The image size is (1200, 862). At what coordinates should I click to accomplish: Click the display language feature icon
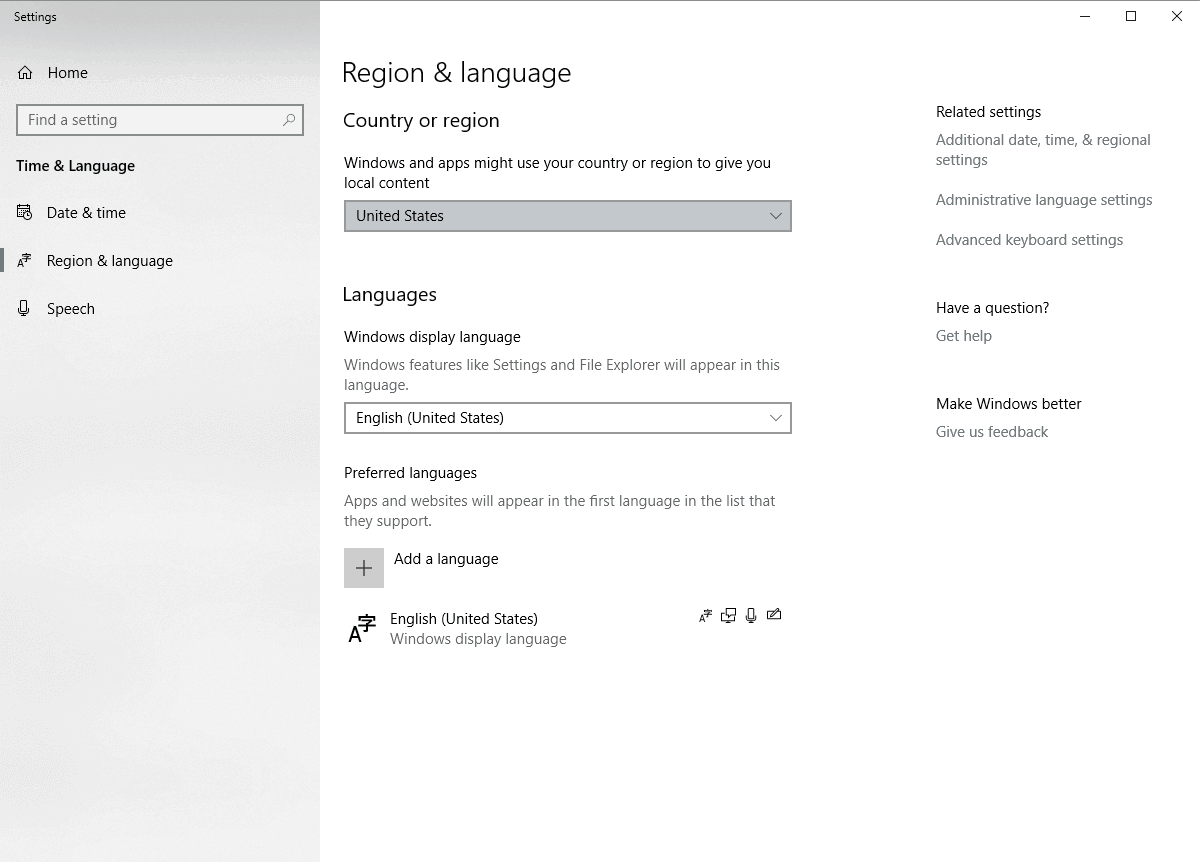(705, 616)
